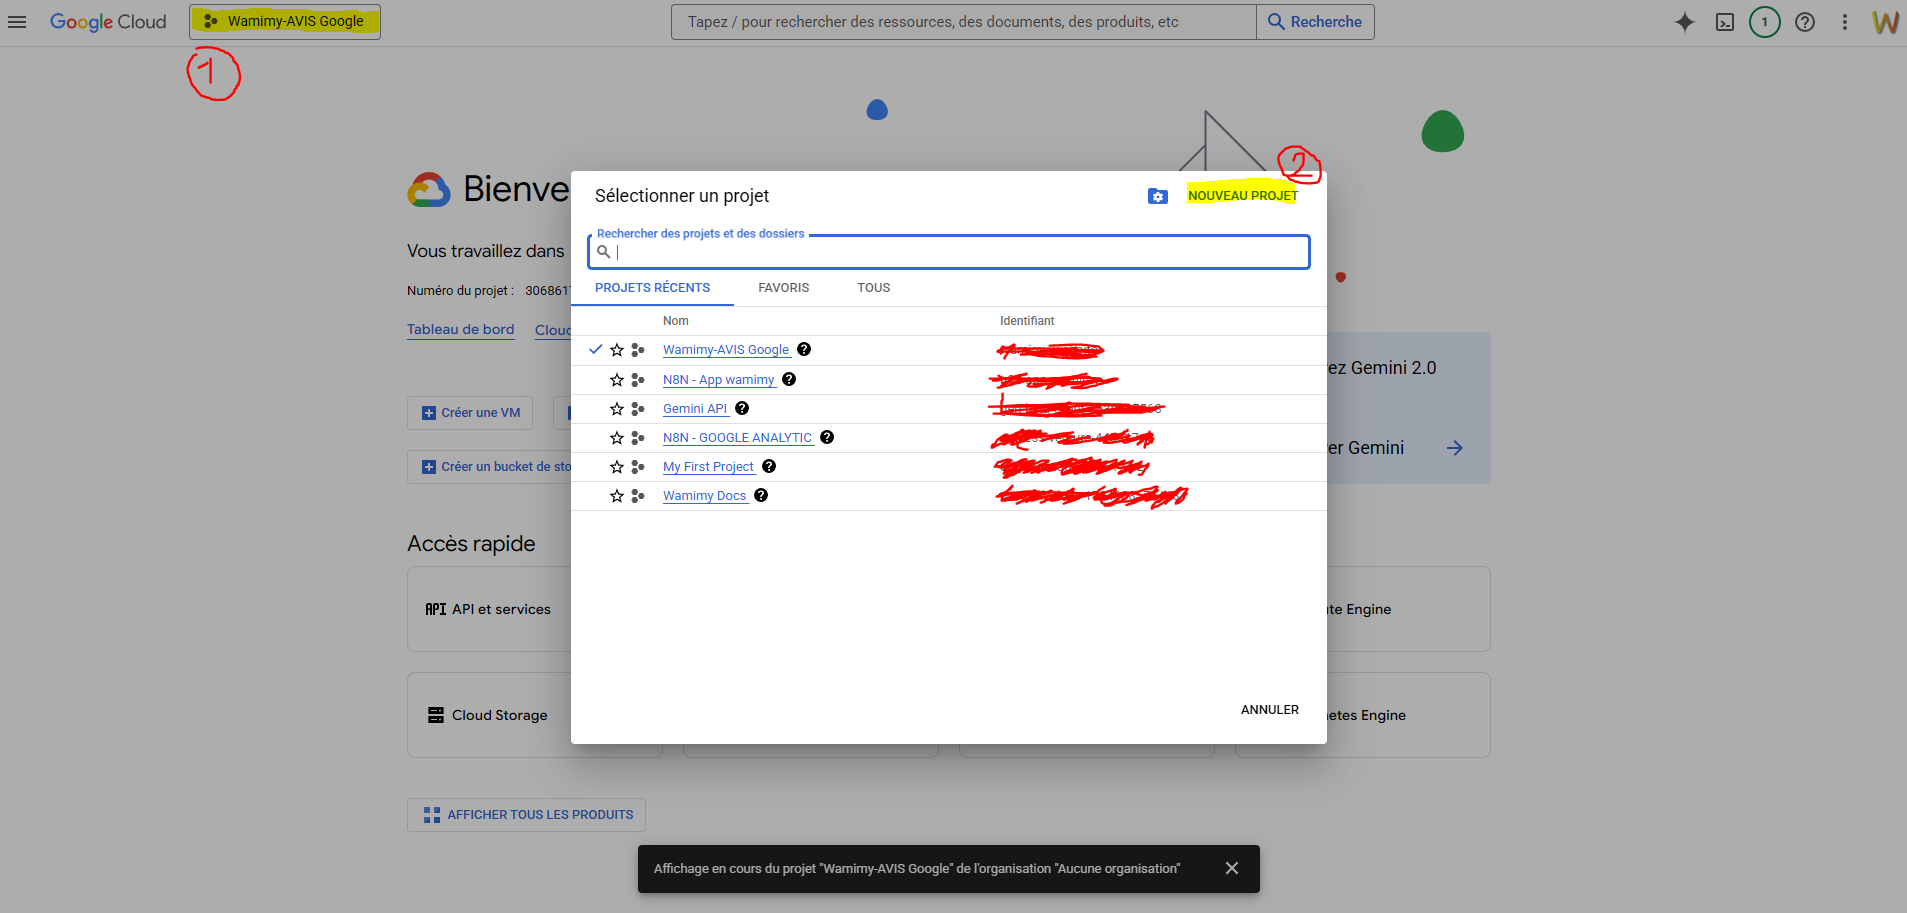
Task: Click ANNULER to close the dialog
Action: click(x=1270, y=710)
